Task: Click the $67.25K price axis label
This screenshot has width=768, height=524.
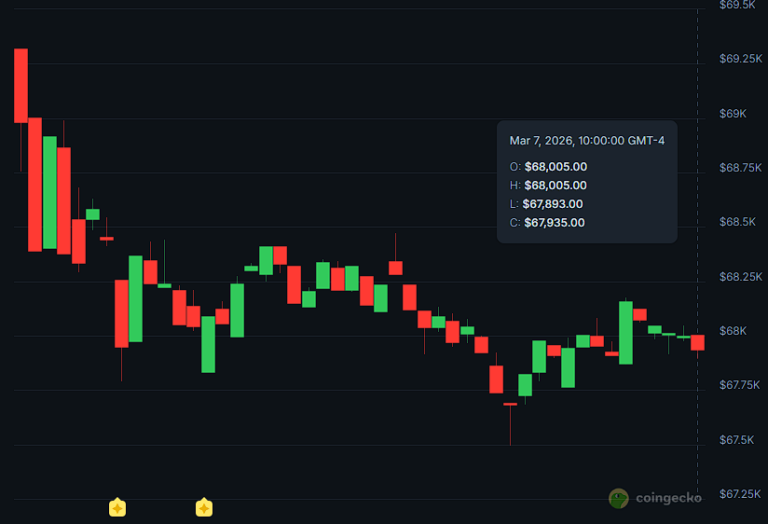Action: 741,493
